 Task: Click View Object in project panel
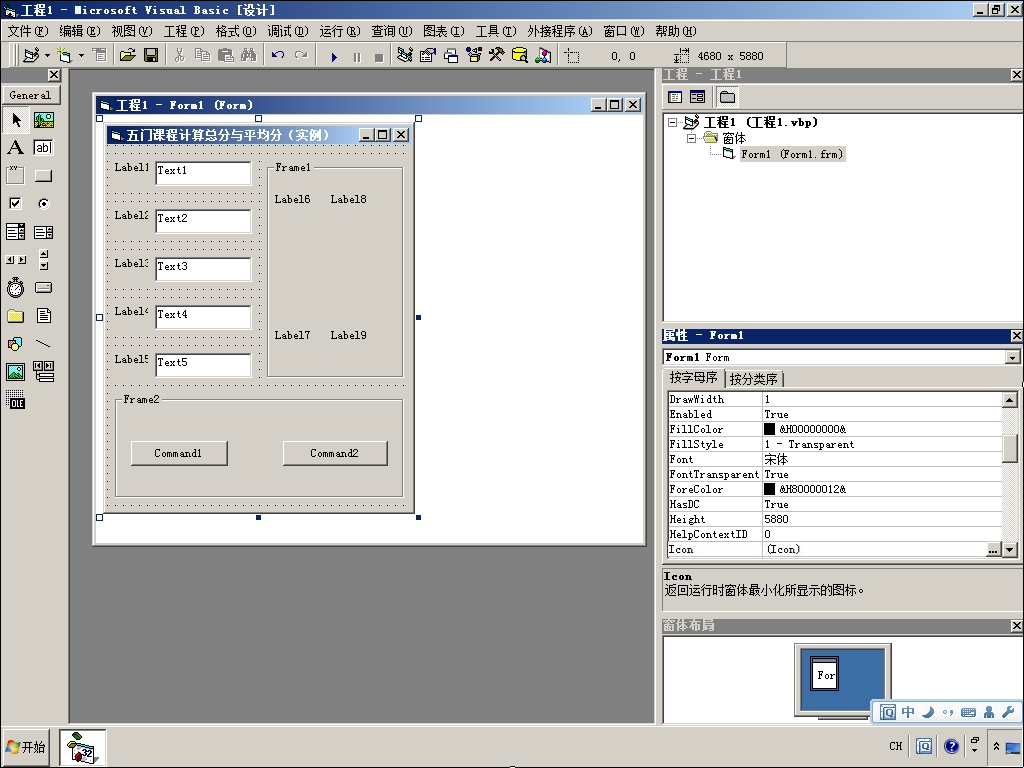click(x=697, y=97)
